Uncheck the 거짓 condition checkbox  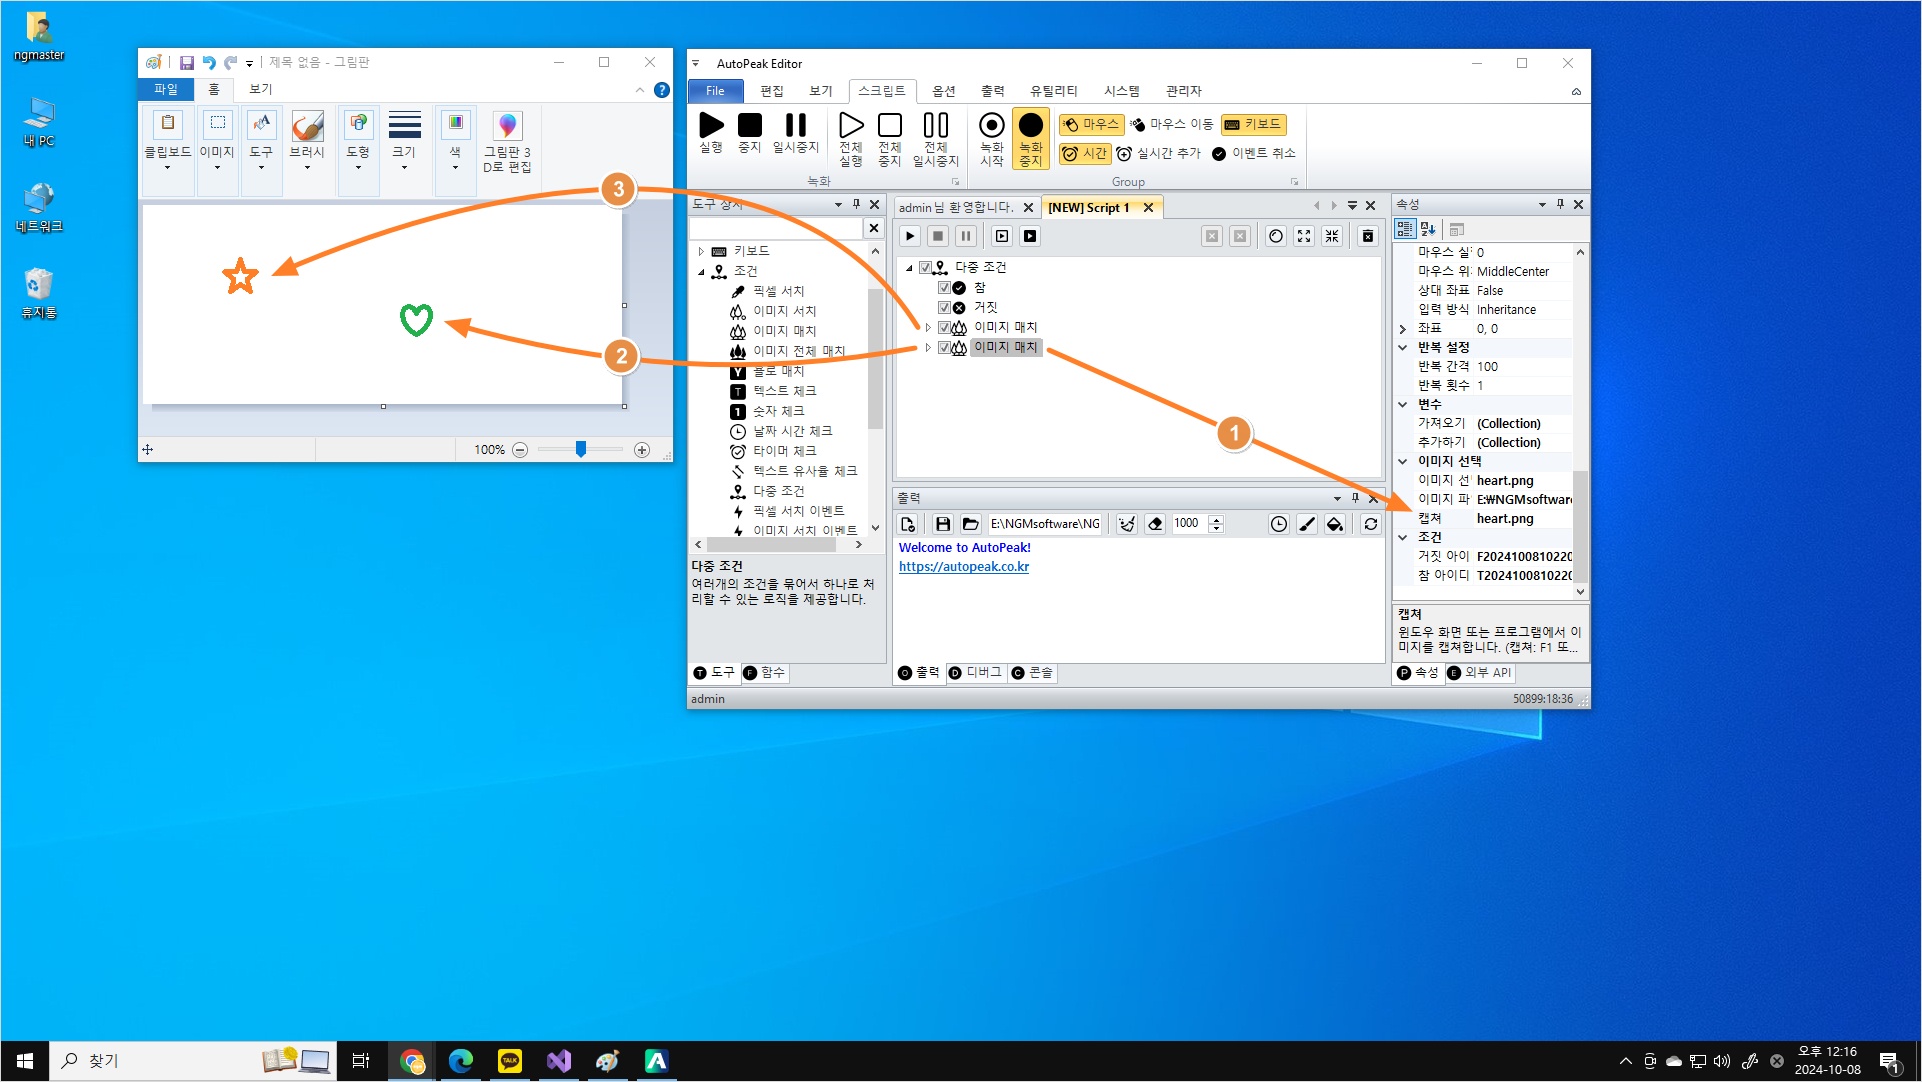click(x=944, y=308)
